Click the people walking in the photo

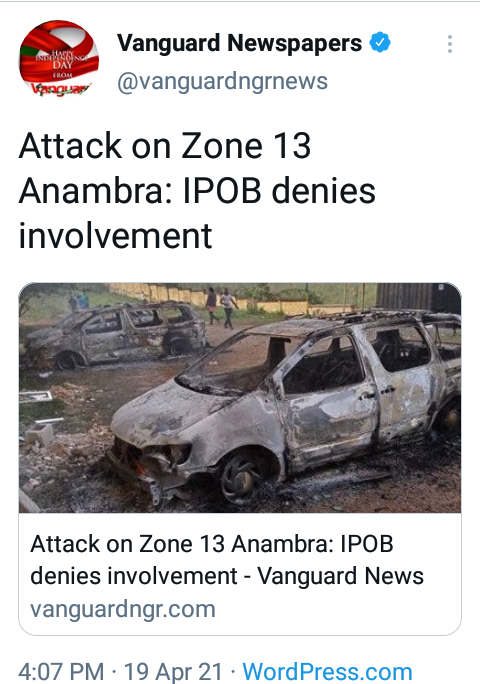click(x=221, y=307)
